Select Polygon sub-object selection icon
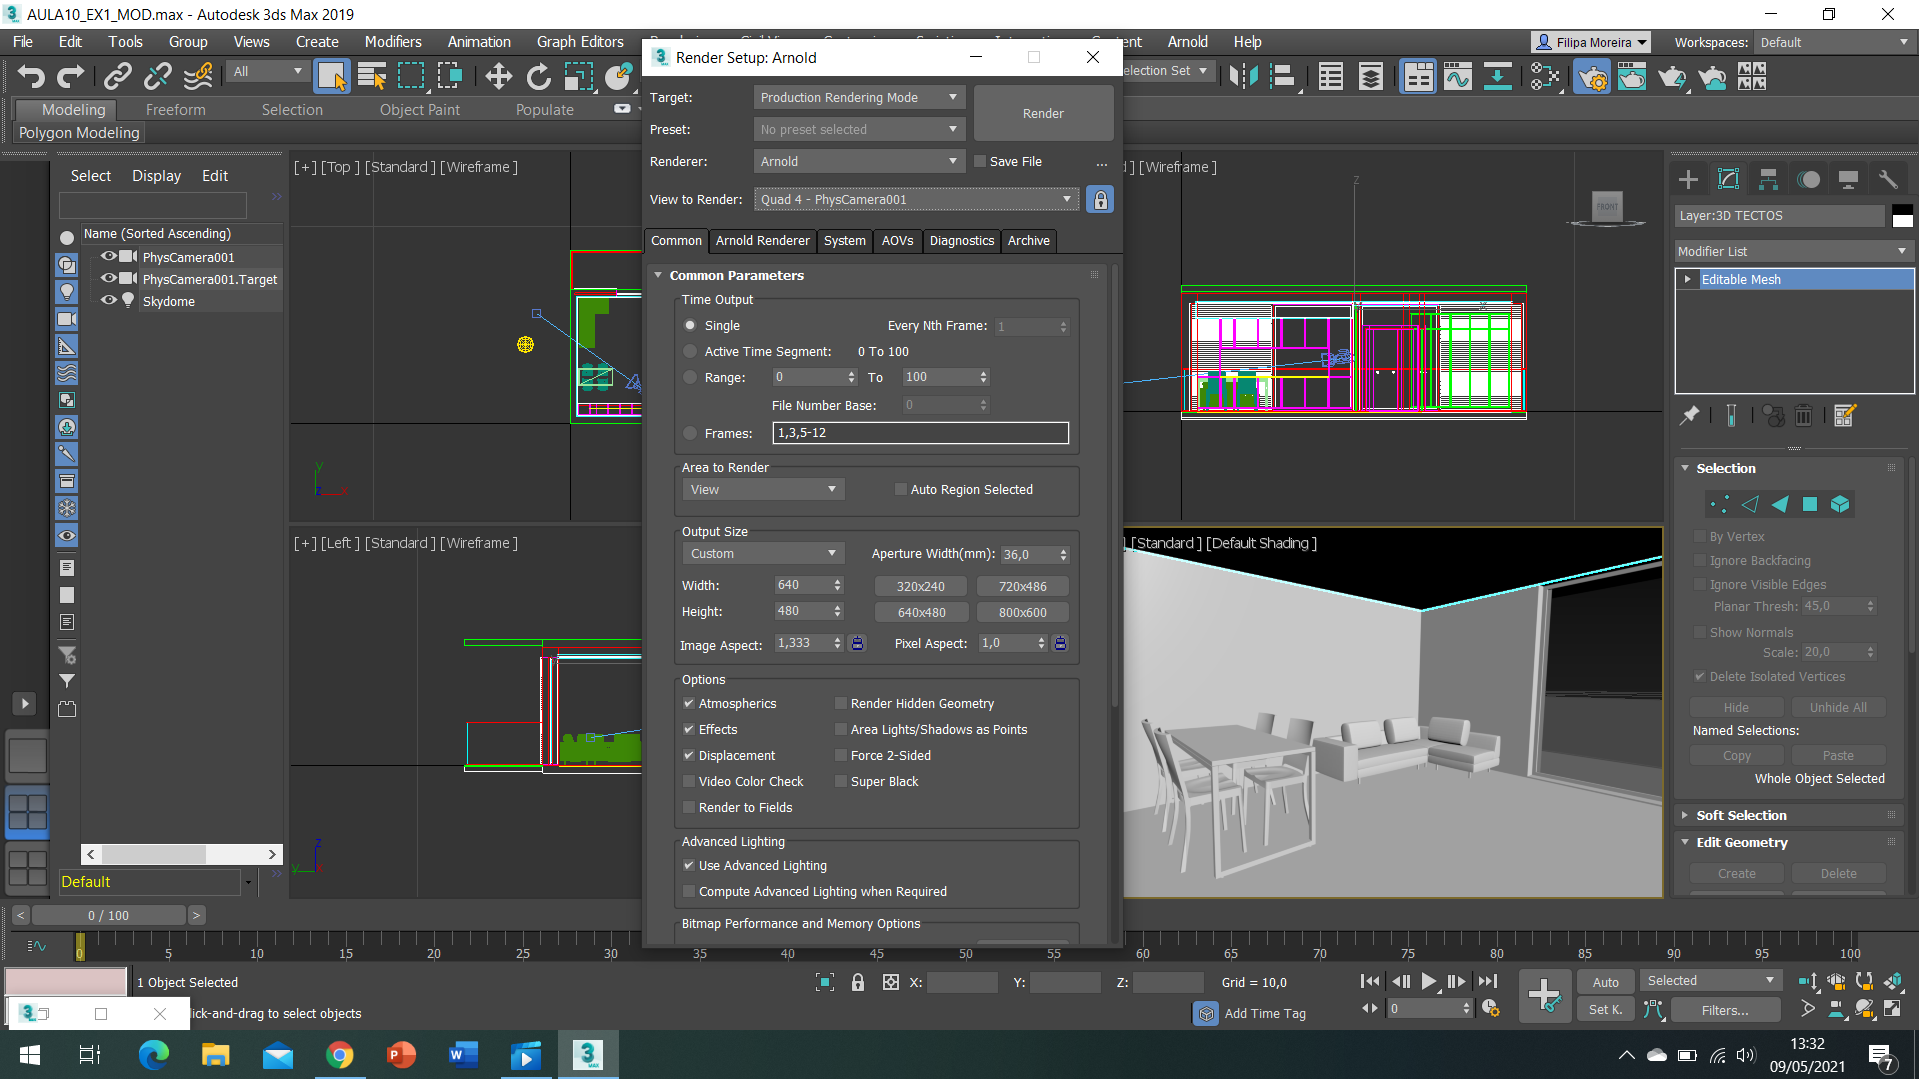Image resolution: width=1919 pixels, height=1079 pixels. [1809, 504]
